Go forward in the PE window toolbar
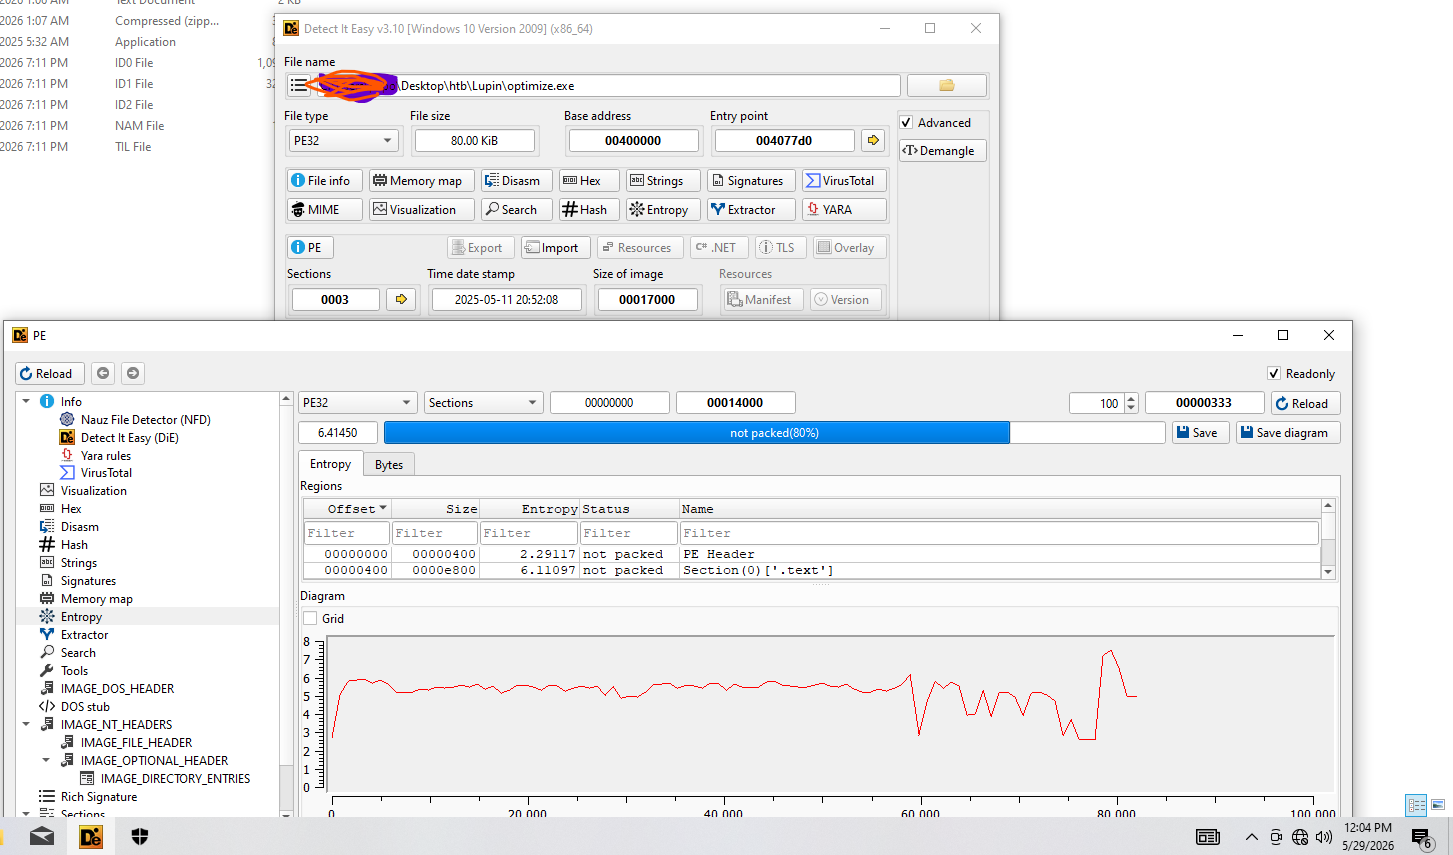Screen dimensions: 1453x855 [x=133, y=374]
